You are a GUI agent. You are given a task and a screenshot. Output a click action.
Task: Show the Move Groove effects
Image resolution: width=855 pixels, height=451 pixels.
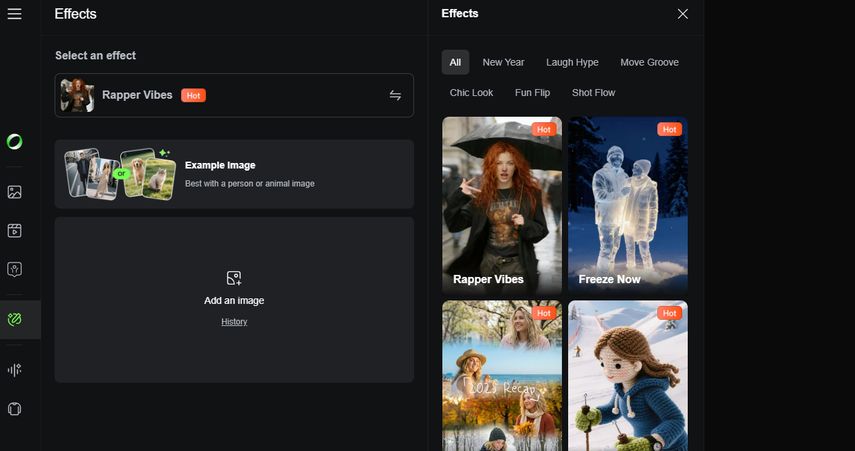point(649,62)
